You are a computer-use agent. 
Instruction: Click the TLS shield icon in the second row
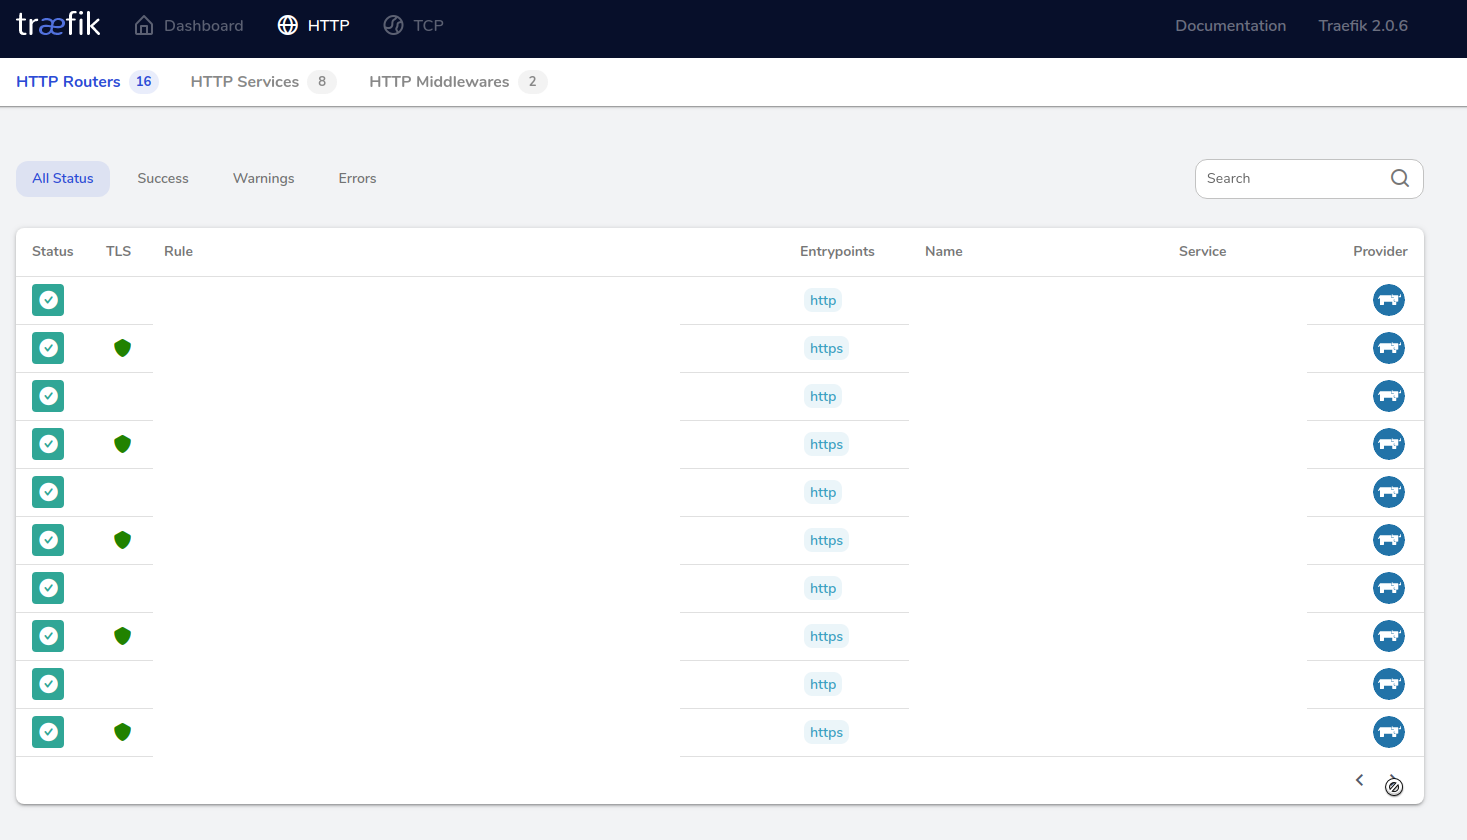(122, 348)
